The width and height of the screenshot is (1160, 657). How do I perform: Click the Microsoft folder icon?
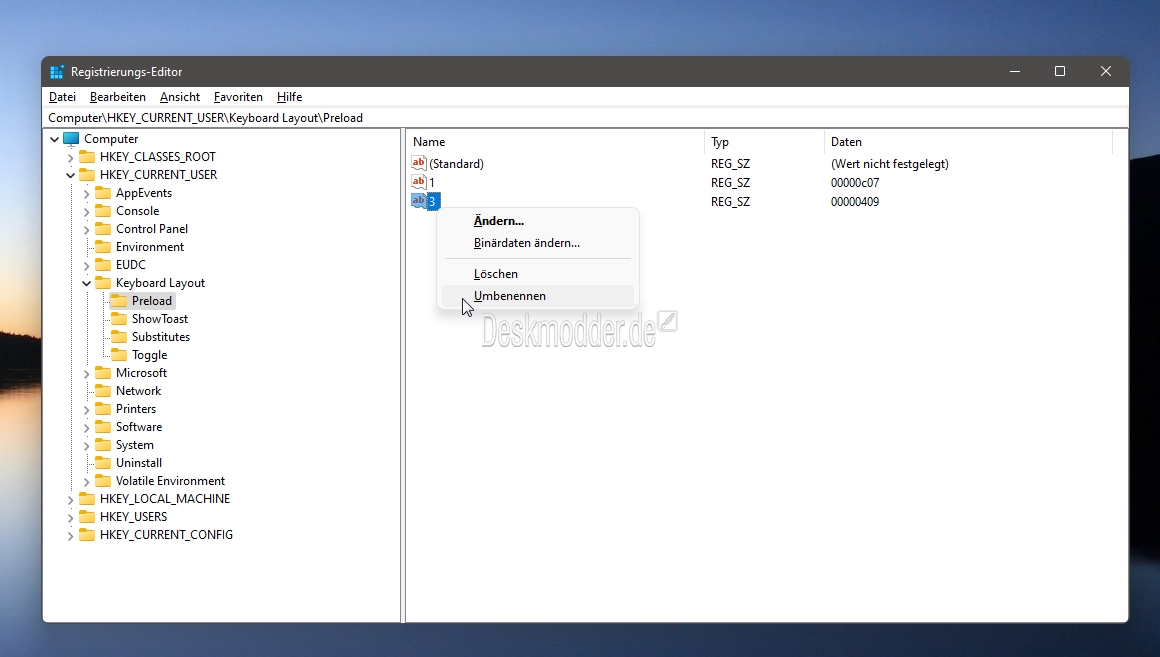(103, 373)
